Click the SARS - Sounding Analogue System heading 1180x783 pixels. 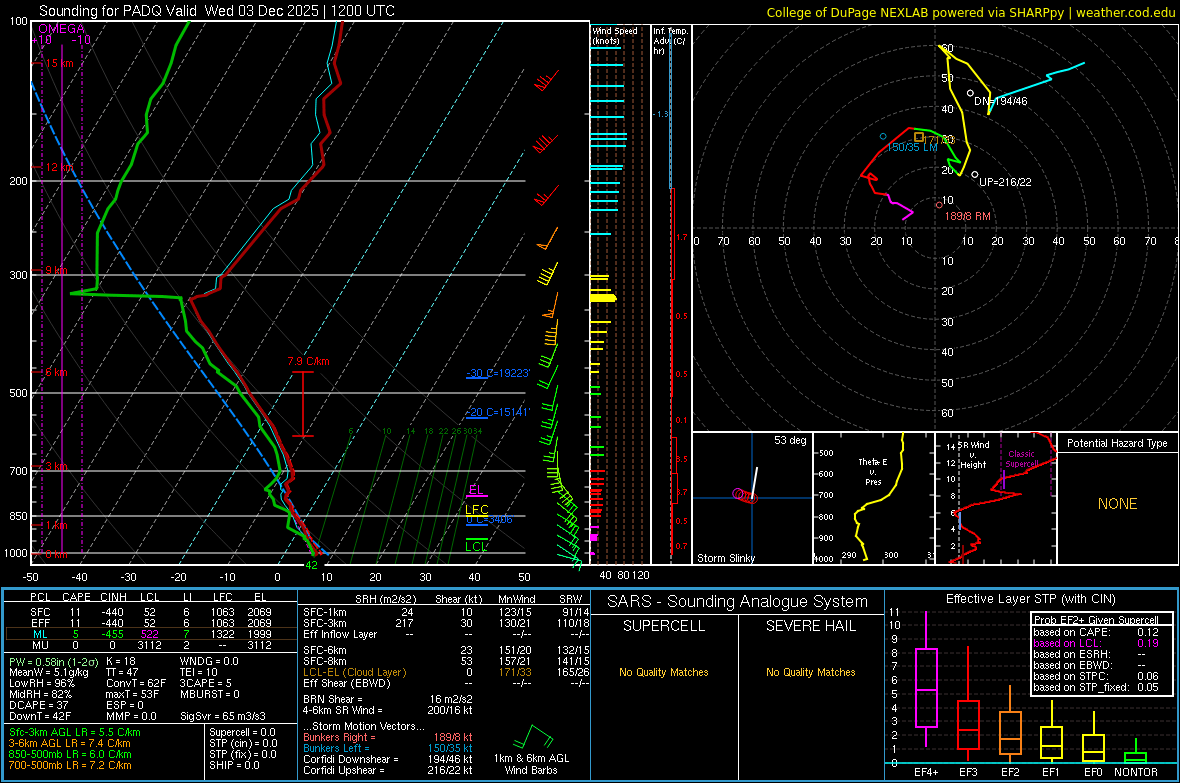pyautogui.click(x=737, y=602)
